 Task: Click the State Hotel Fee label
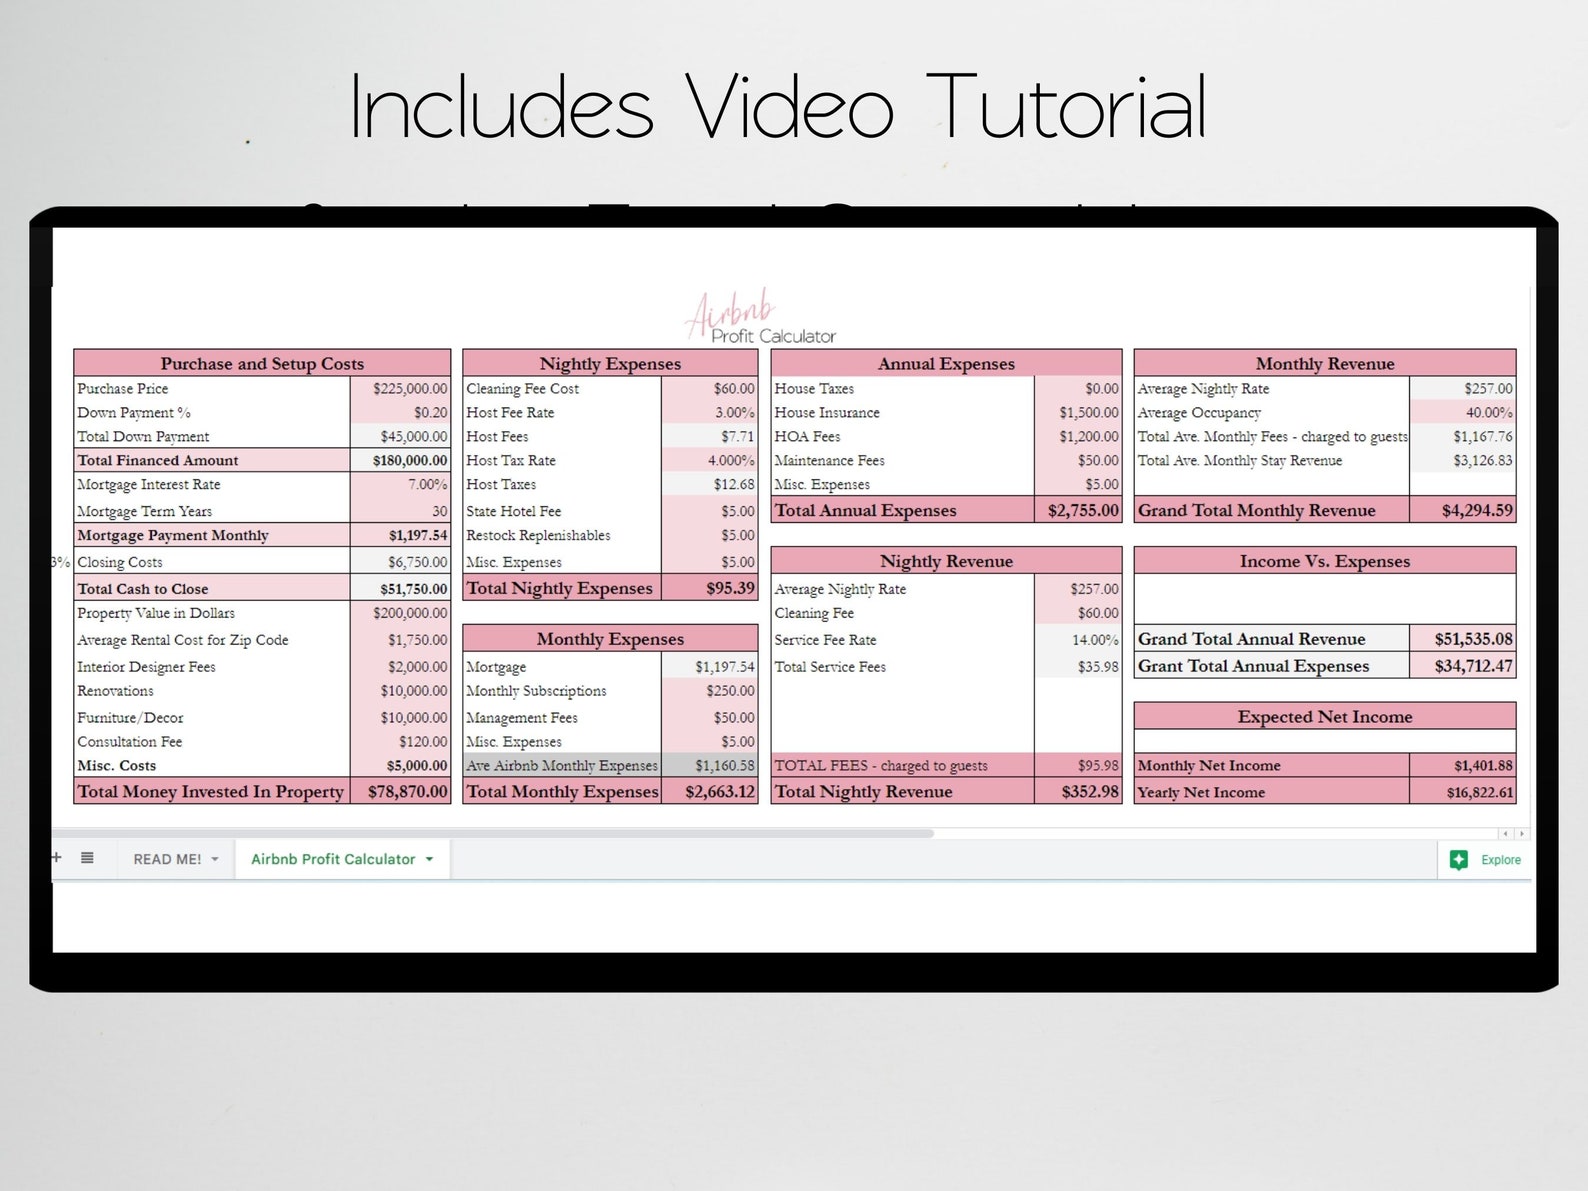513,511
